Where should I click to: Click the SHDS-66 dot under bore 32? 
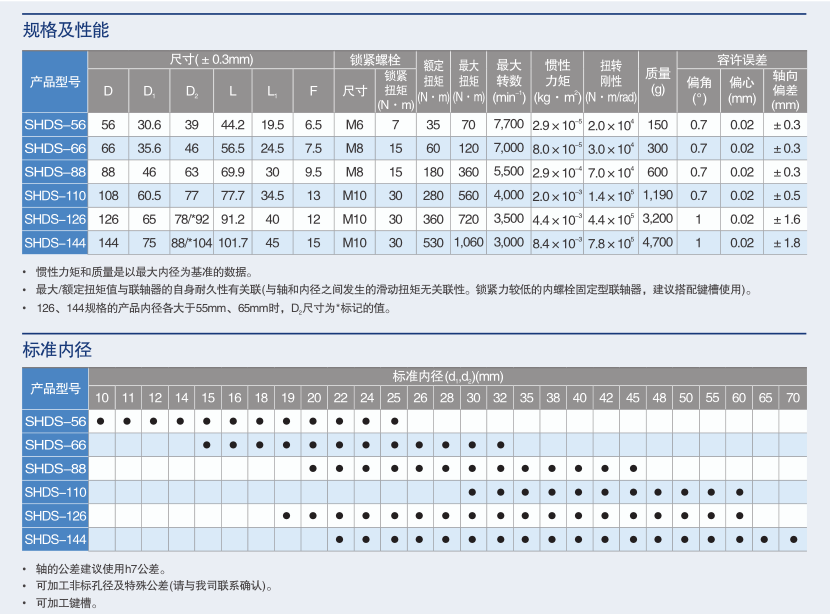tap(499, 445)
